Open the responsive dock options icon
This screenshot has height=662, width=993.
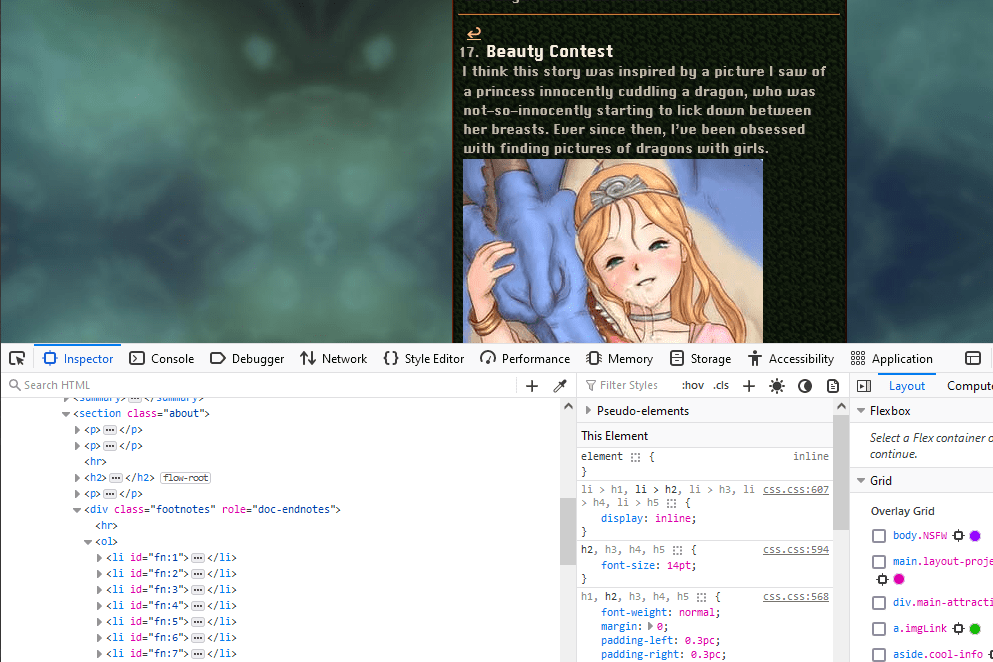[972, 358]
